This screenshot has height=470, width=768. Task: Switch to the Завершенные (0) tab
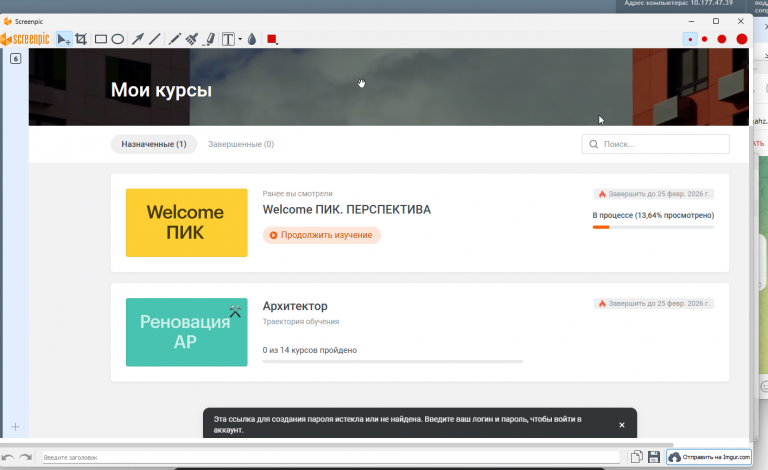coord(241,144)
